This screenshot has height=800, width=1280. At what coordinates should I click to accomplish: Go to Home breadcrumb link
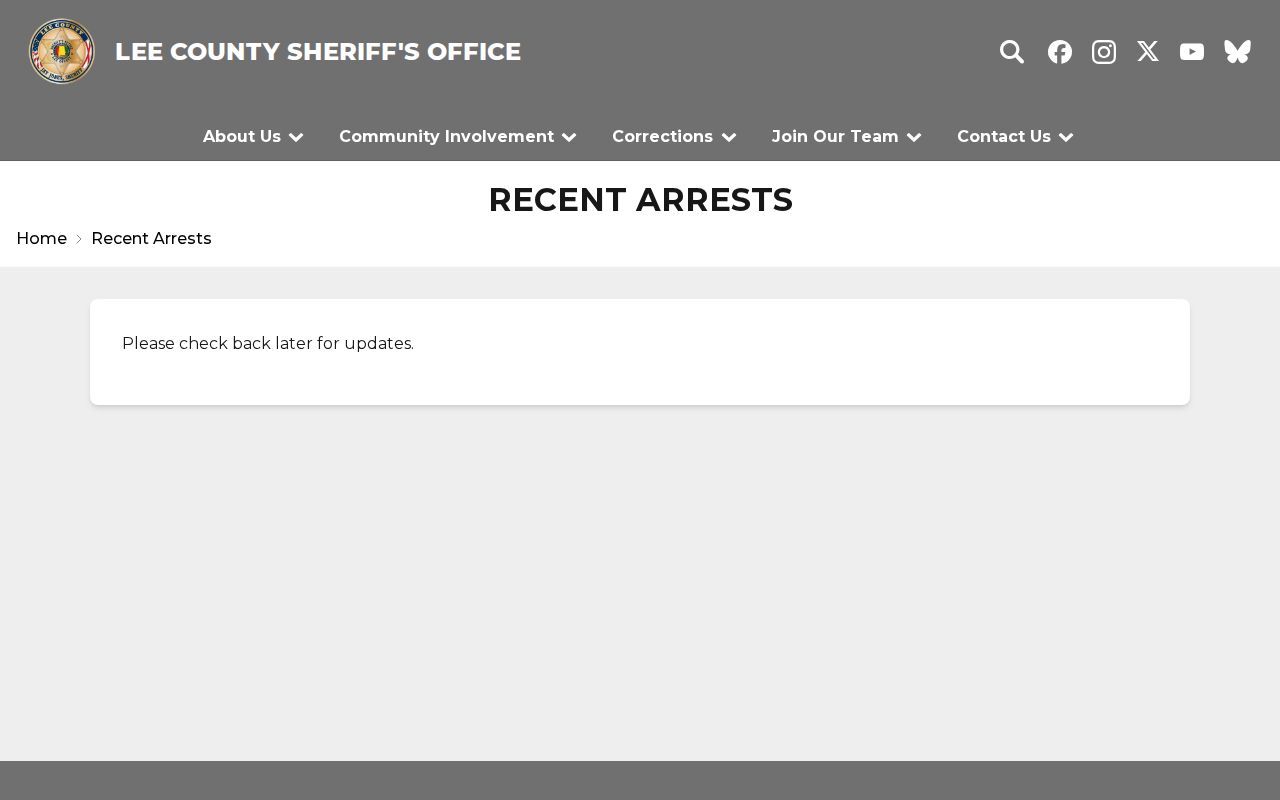(42, 238)
